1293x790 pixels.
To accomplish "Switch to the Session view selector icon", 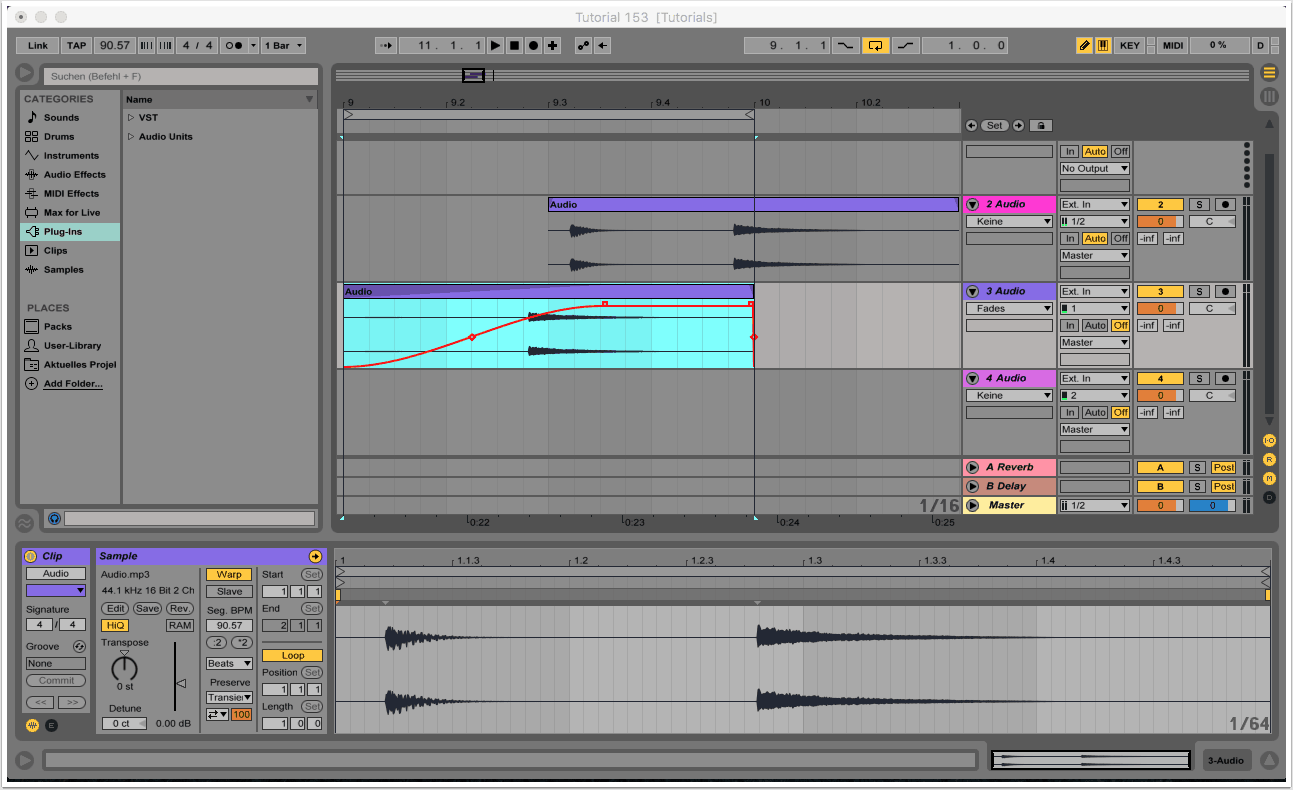I will click(1269, 97).
